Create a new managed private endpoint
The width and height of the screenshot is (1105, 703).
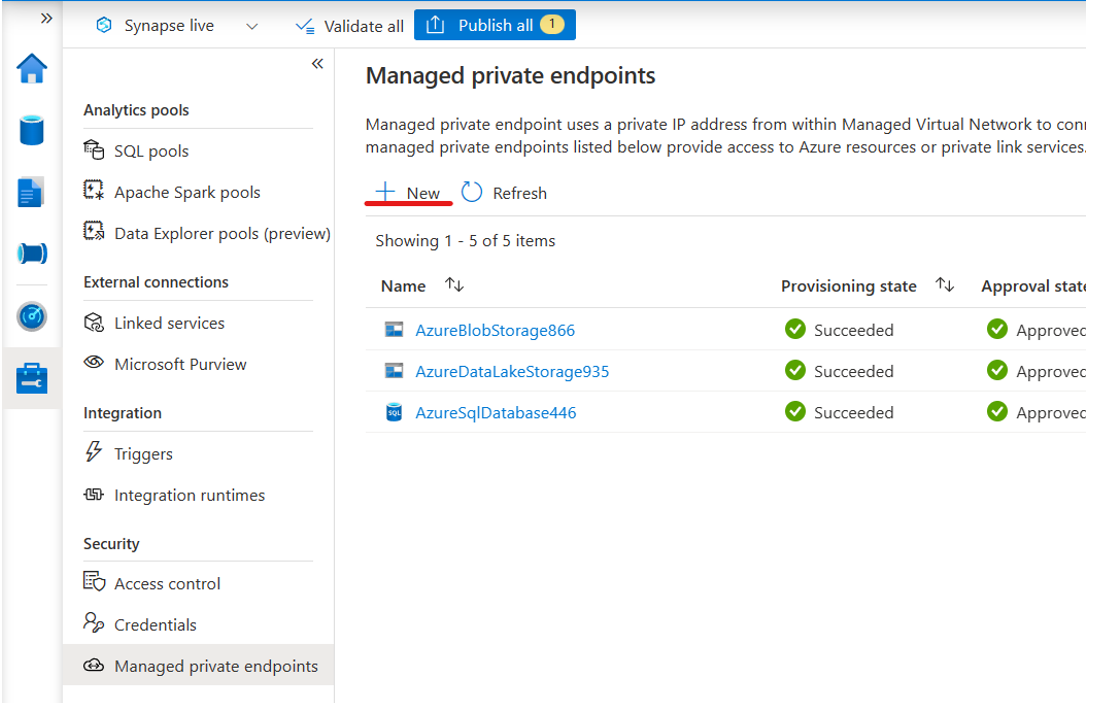(408, 192)
